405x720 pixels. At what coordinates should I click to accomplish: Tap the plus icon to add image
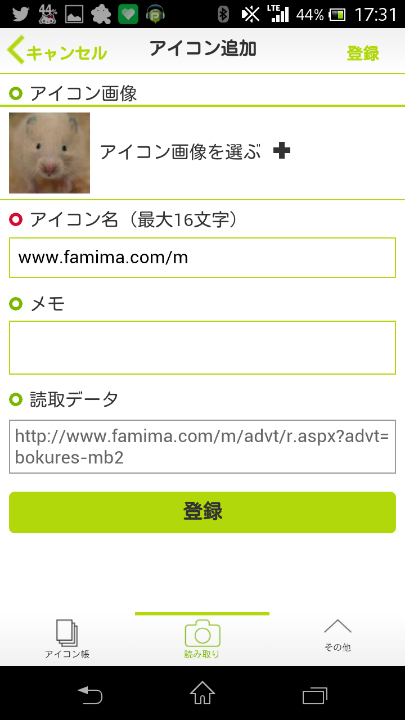click(281, 151)
